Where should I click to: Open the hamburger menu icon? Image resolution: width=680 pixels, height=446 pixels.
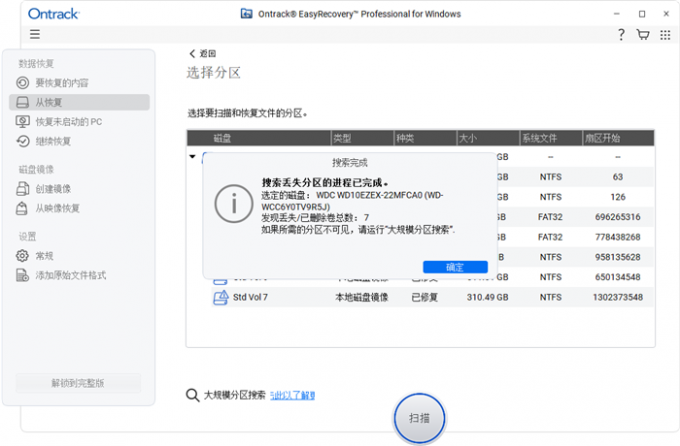[35, 34]
